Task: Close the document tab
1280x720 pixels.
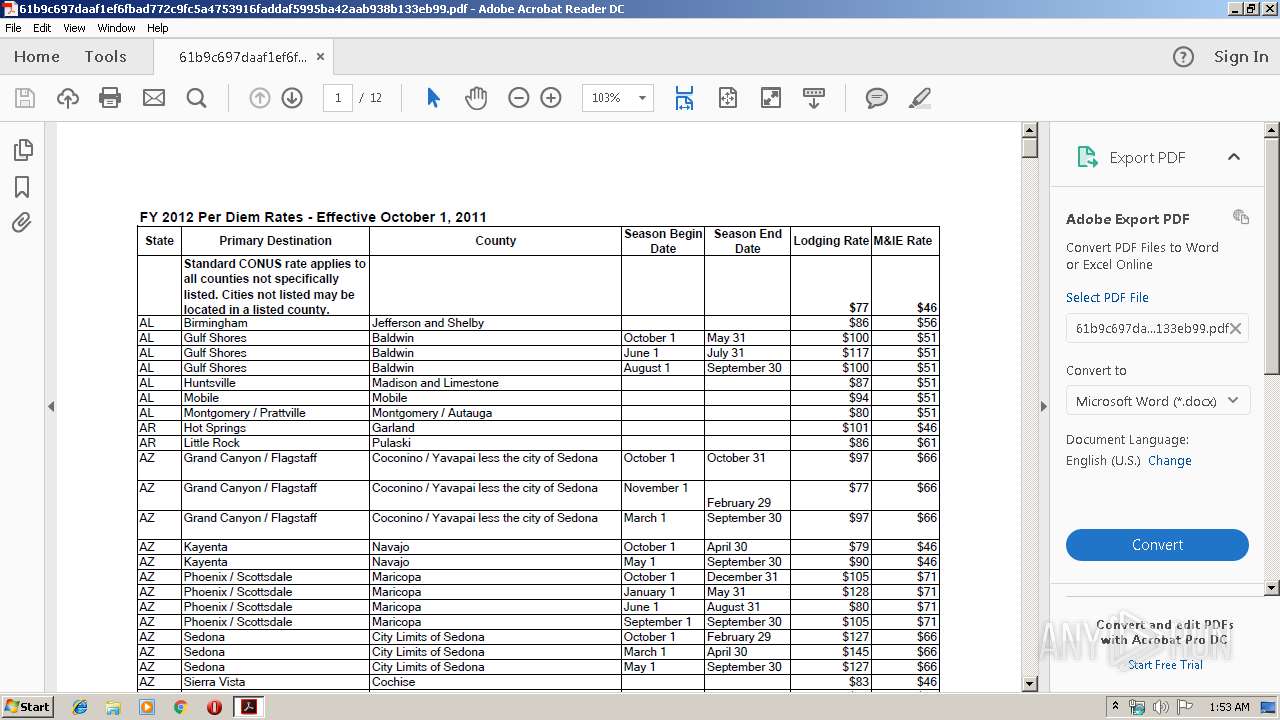Action: 320,57
